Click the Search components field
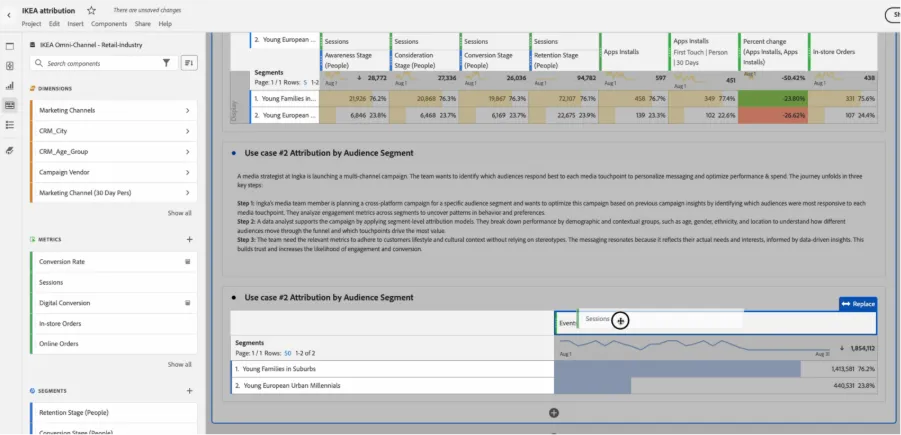The height and width of the screenshot is (435, 901). pyautogui.click(x=103, y=63)
